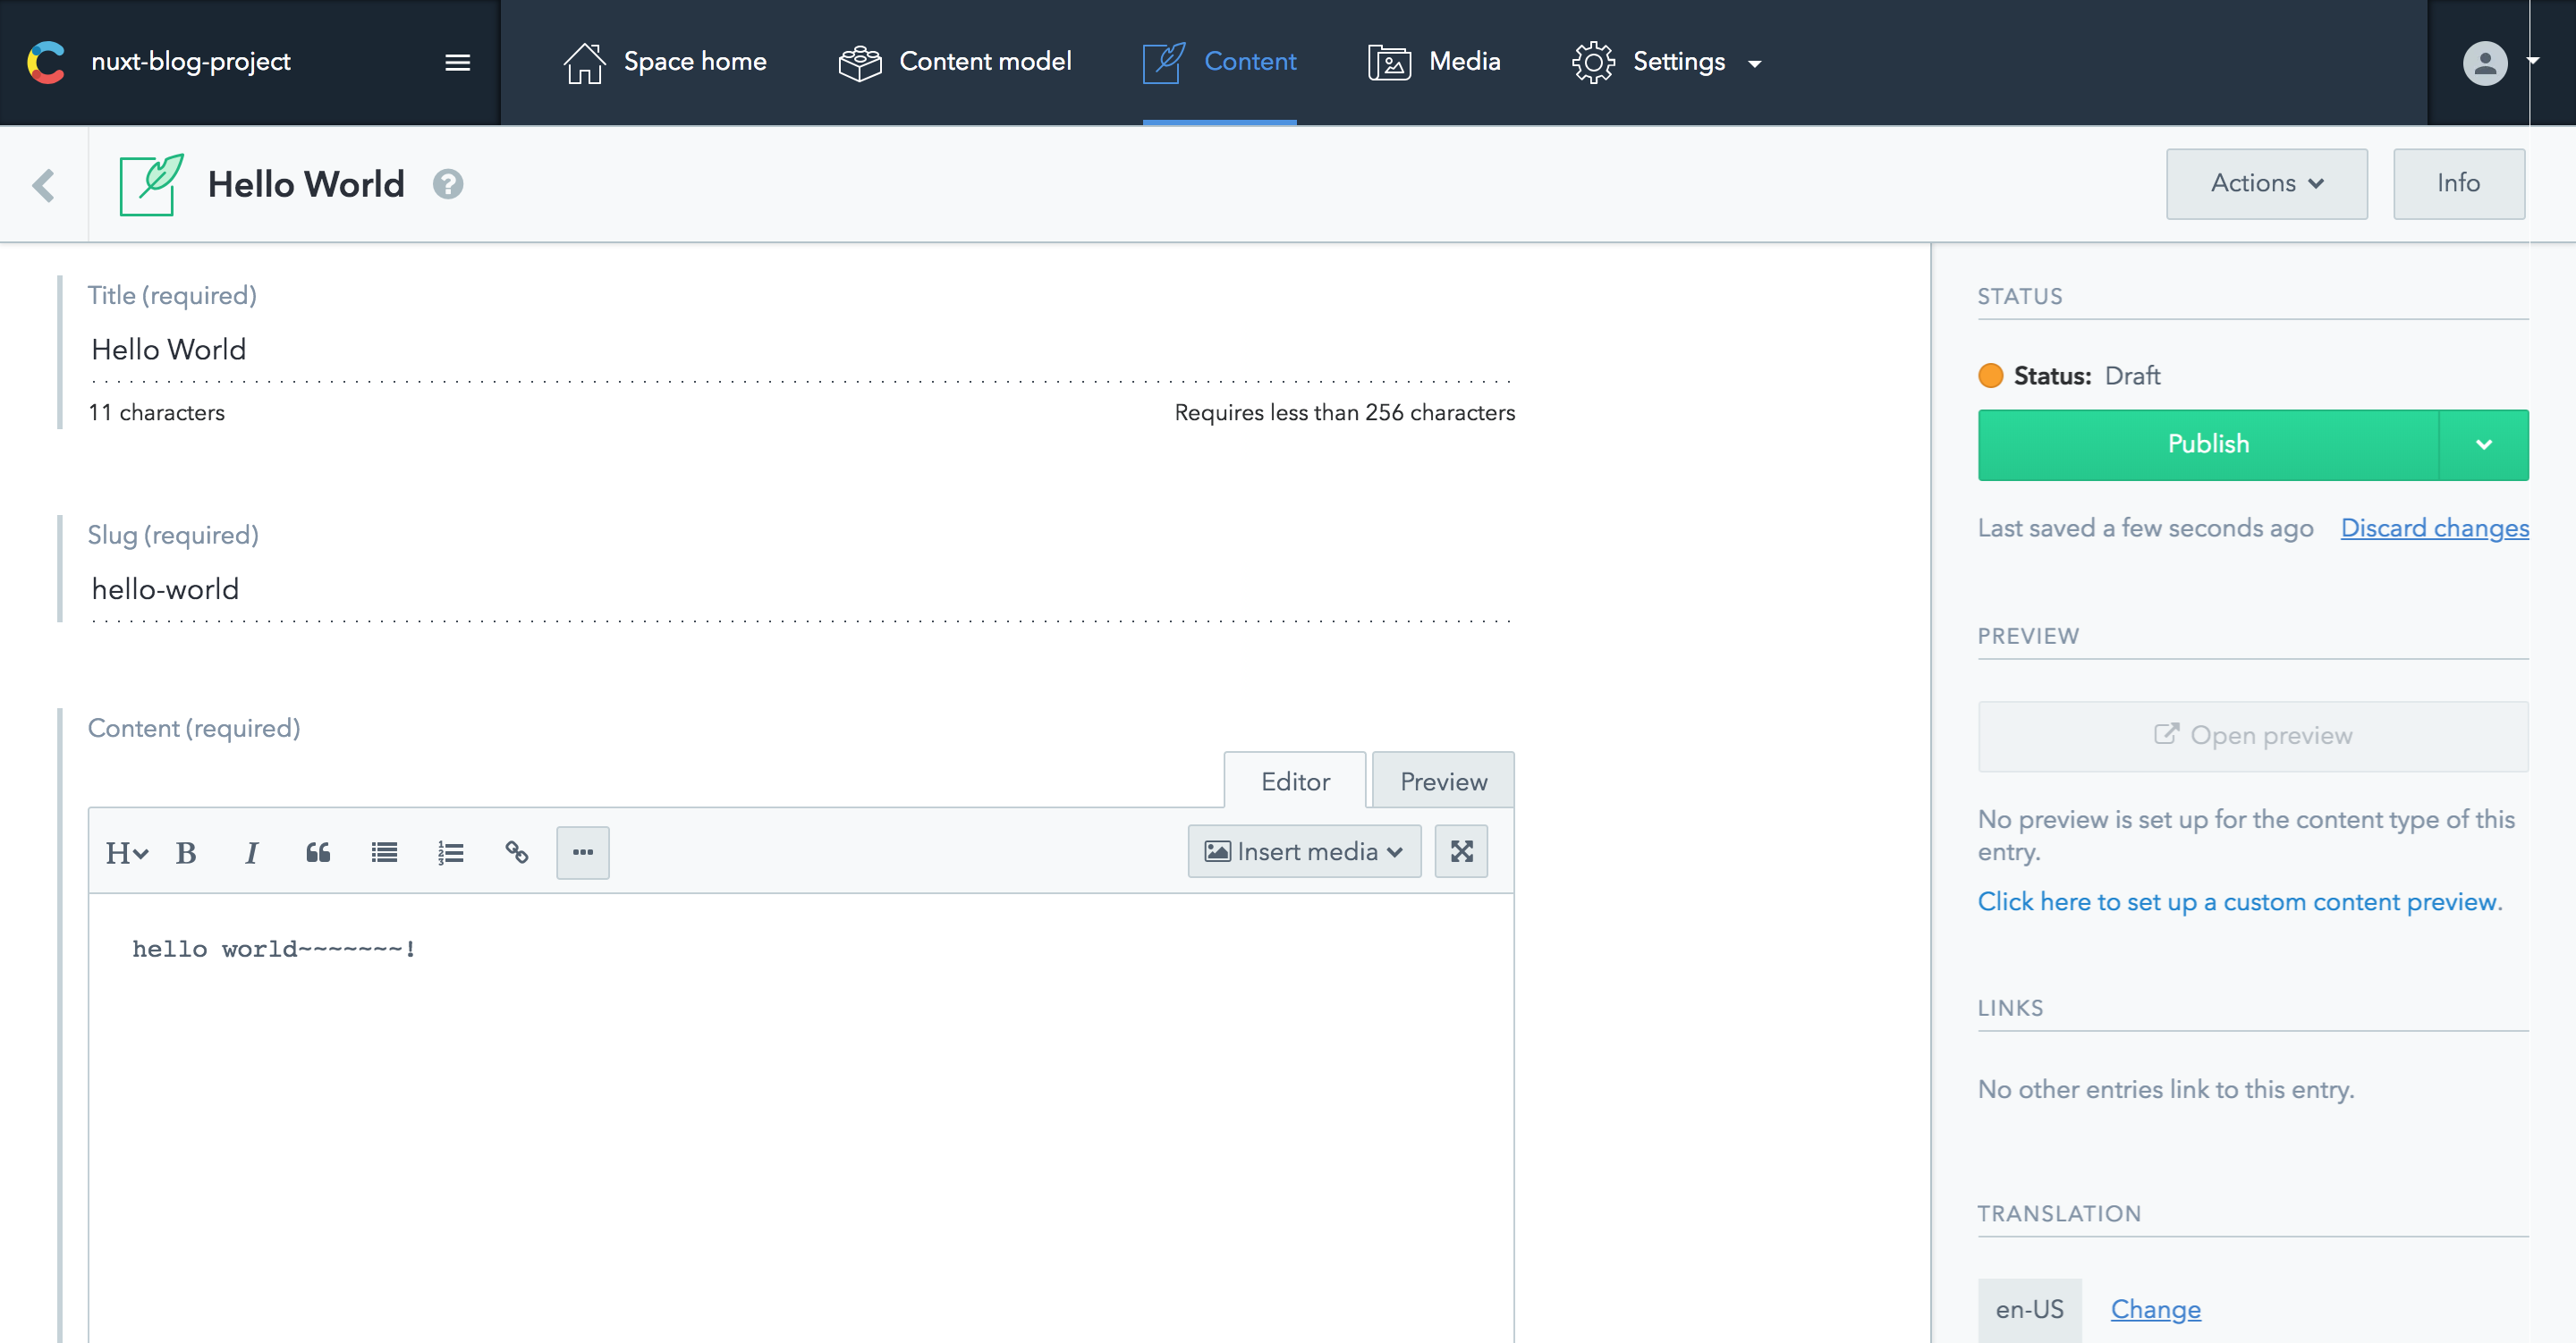This screenshot has width=2576, height=1343.
Task: Click the Contentful logo icon
Action: click(x=46, y=62)
